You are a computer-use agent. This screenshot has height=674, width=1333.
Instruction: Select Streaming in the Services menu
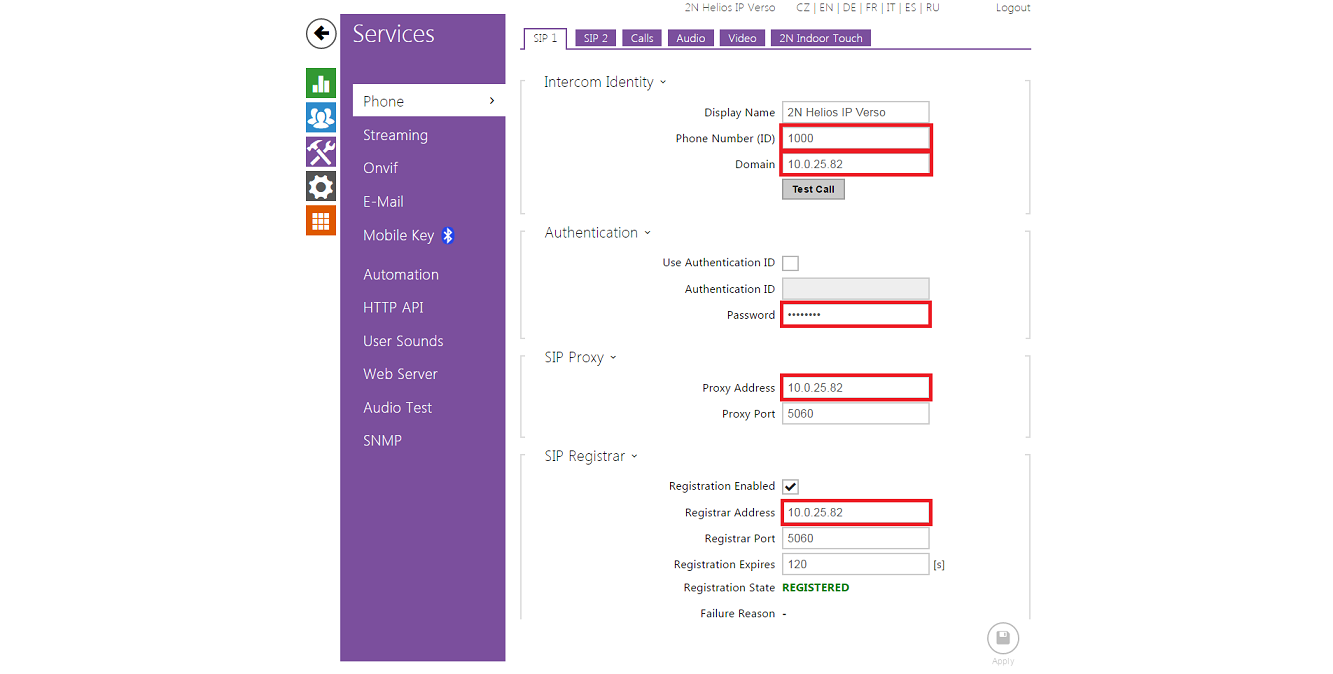point(395,135)
